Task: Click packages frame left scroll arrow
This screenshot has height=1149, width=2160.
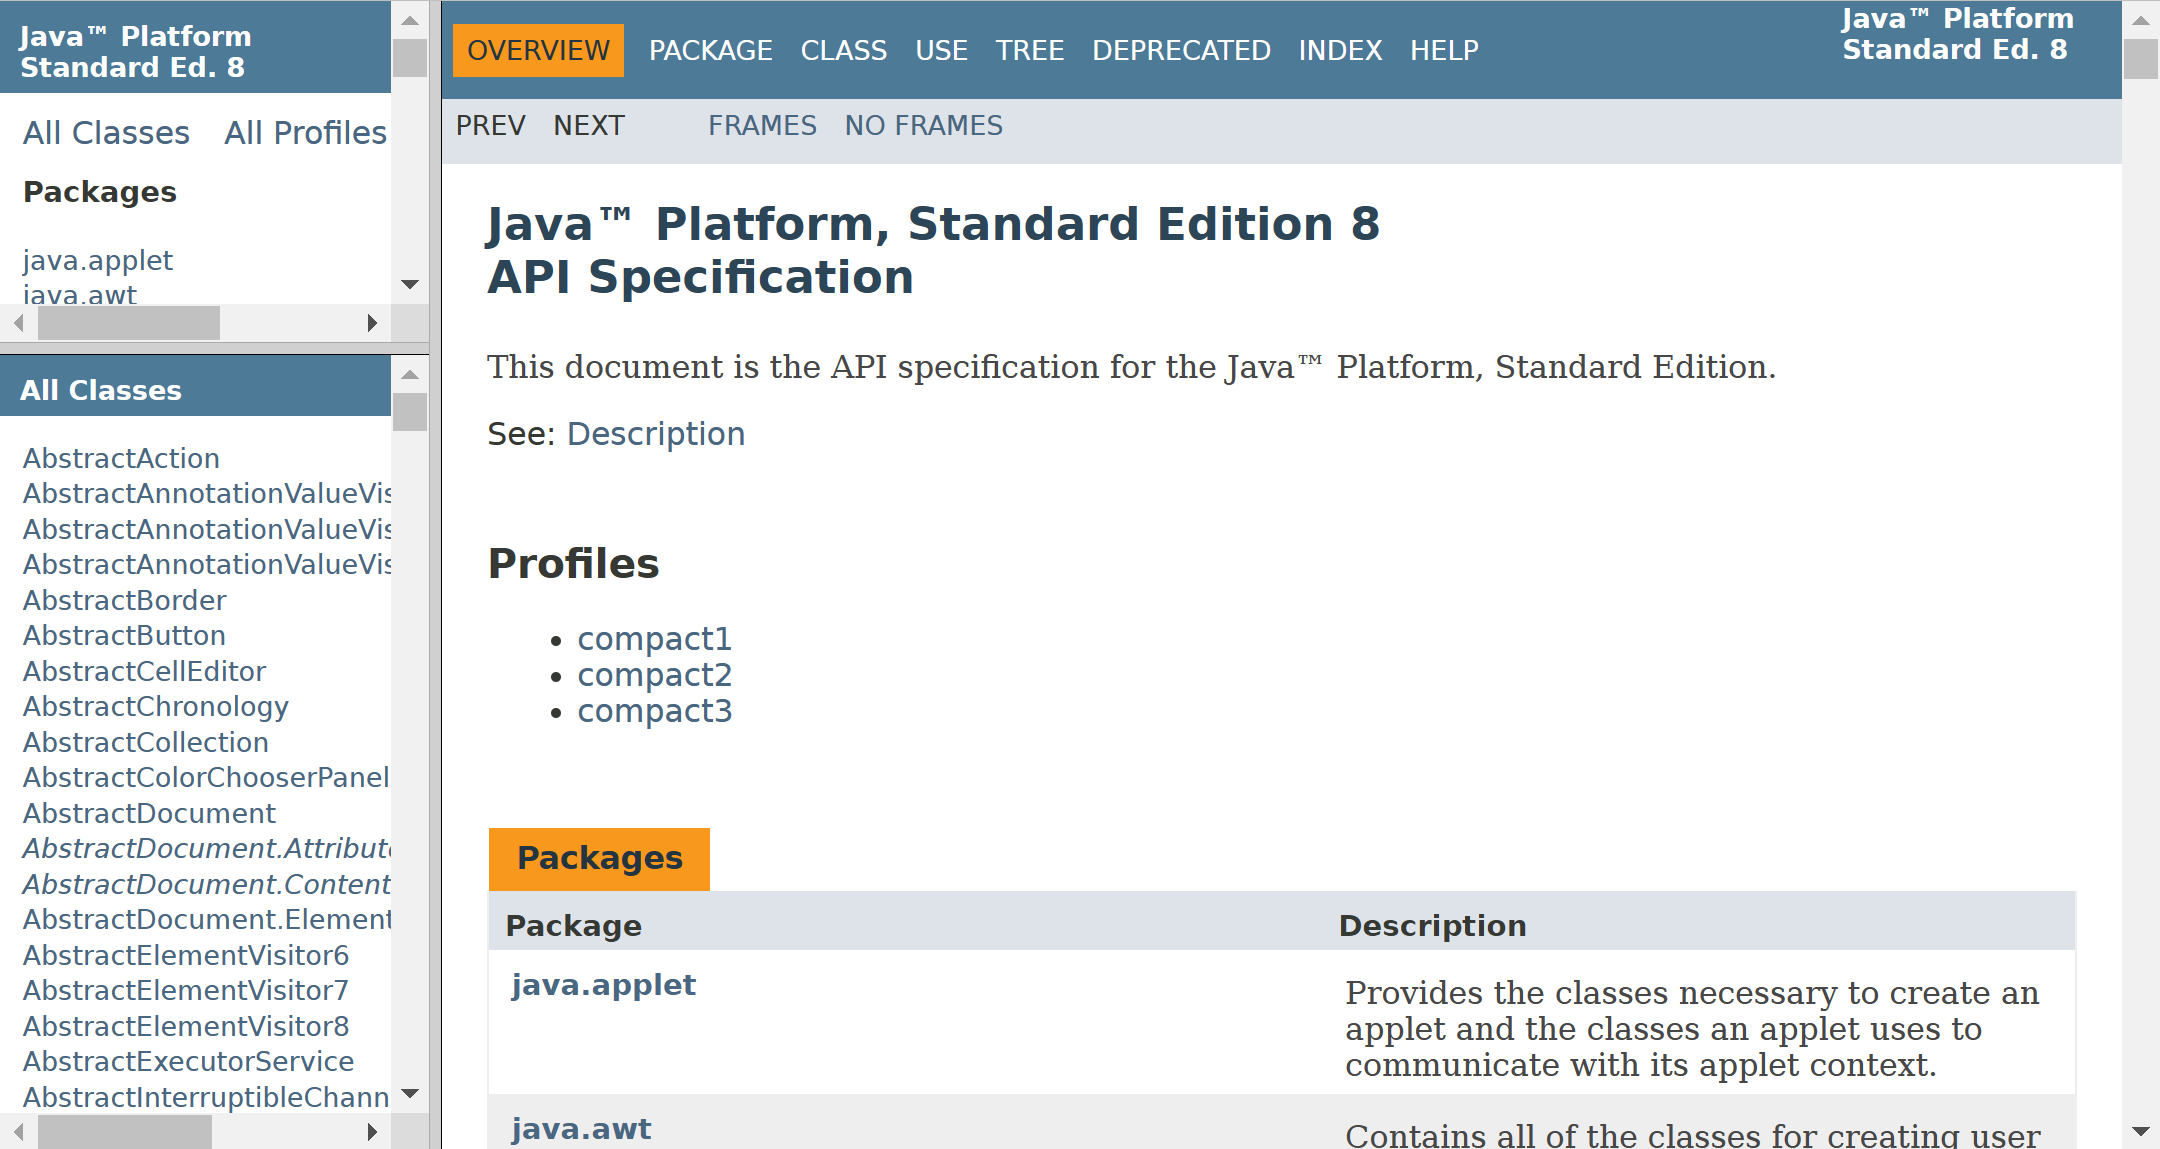Action: point(18,323)
